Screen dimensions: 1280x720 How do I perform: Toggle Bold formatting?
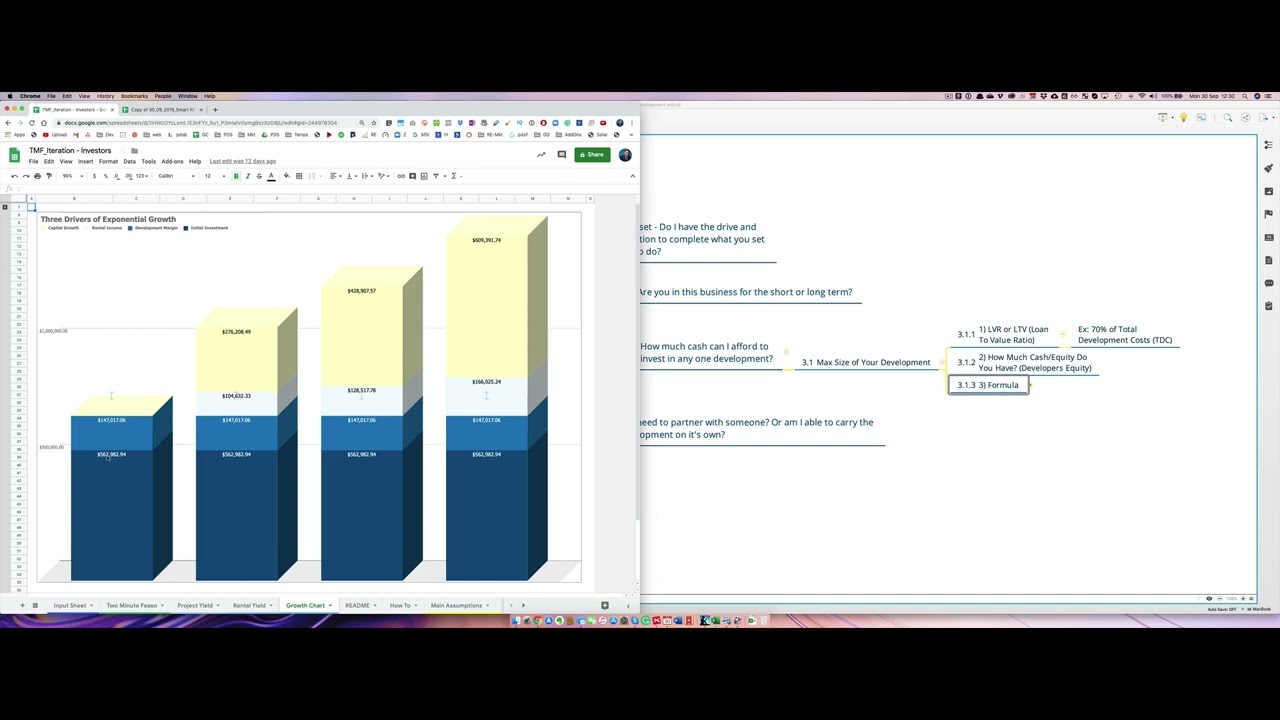(236, 176)
